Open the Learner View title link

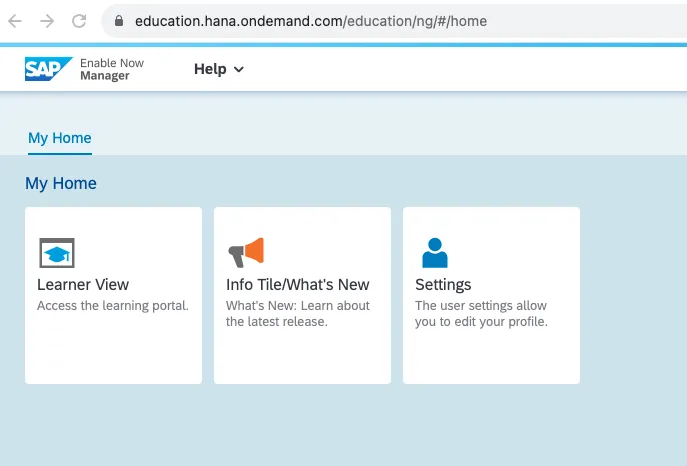83,285
